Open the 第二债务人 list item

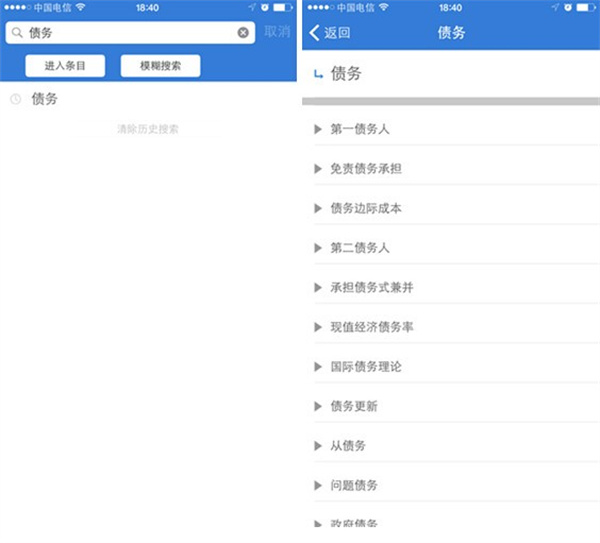[x=360, y=247]
